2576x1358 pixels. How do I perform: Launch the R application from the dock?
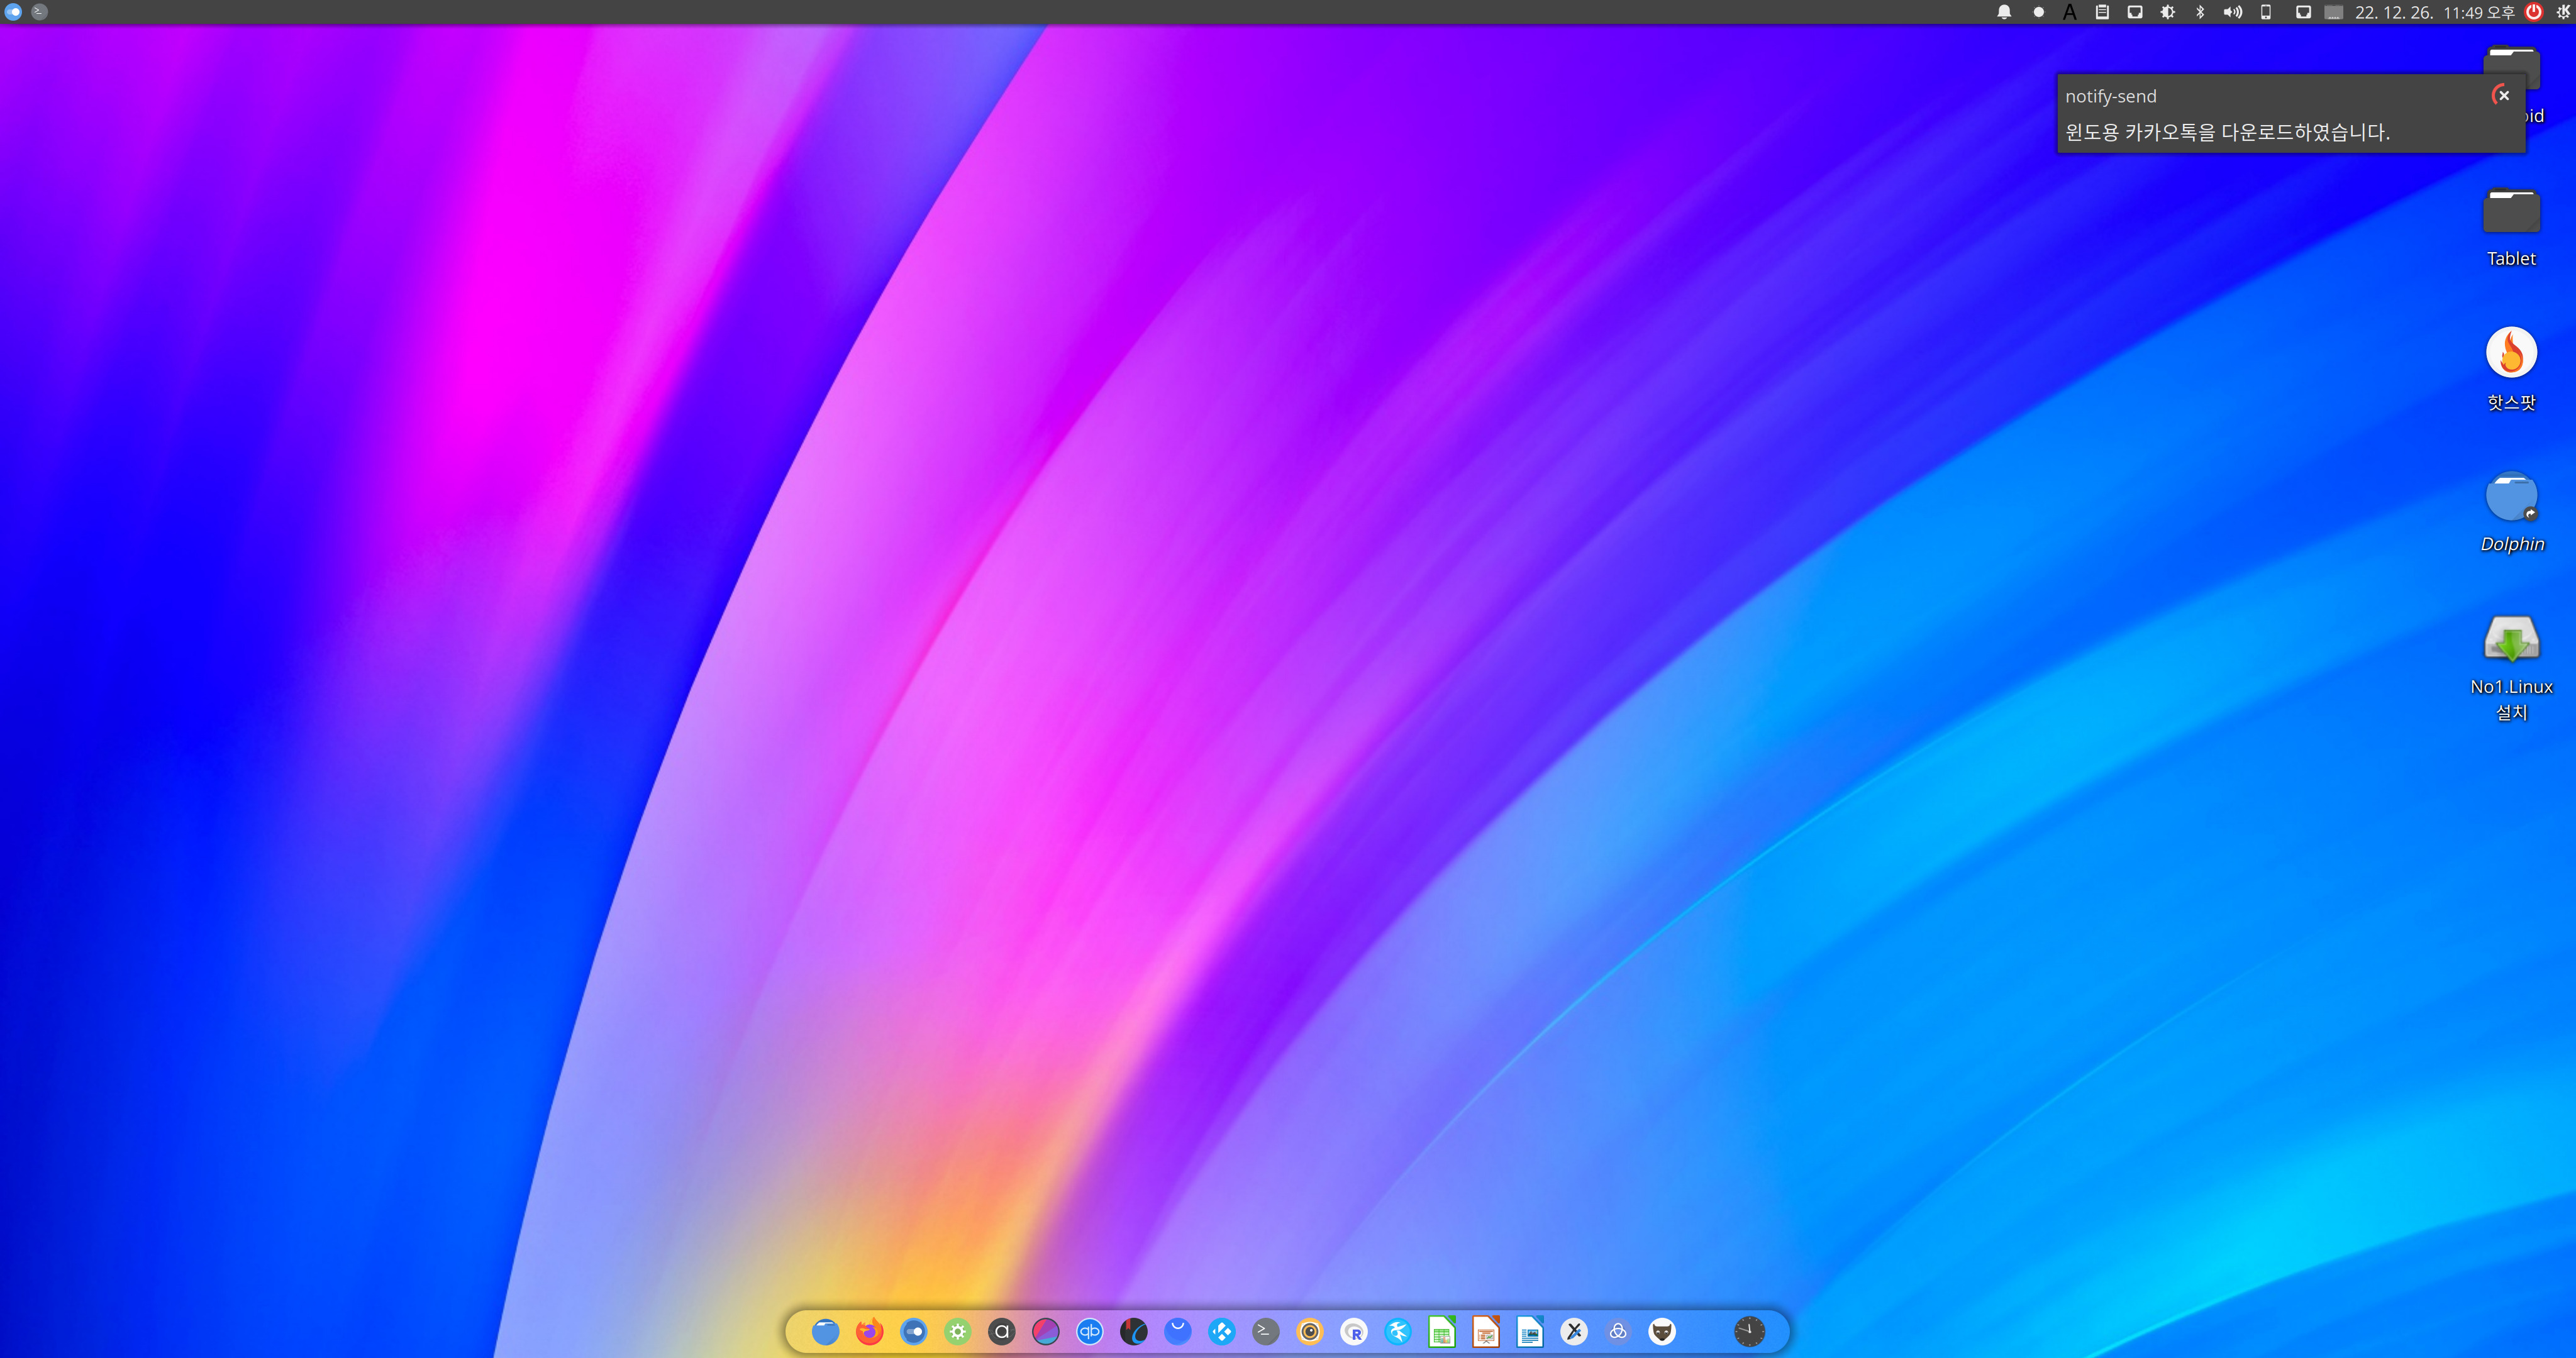tap(1354, 1332)
